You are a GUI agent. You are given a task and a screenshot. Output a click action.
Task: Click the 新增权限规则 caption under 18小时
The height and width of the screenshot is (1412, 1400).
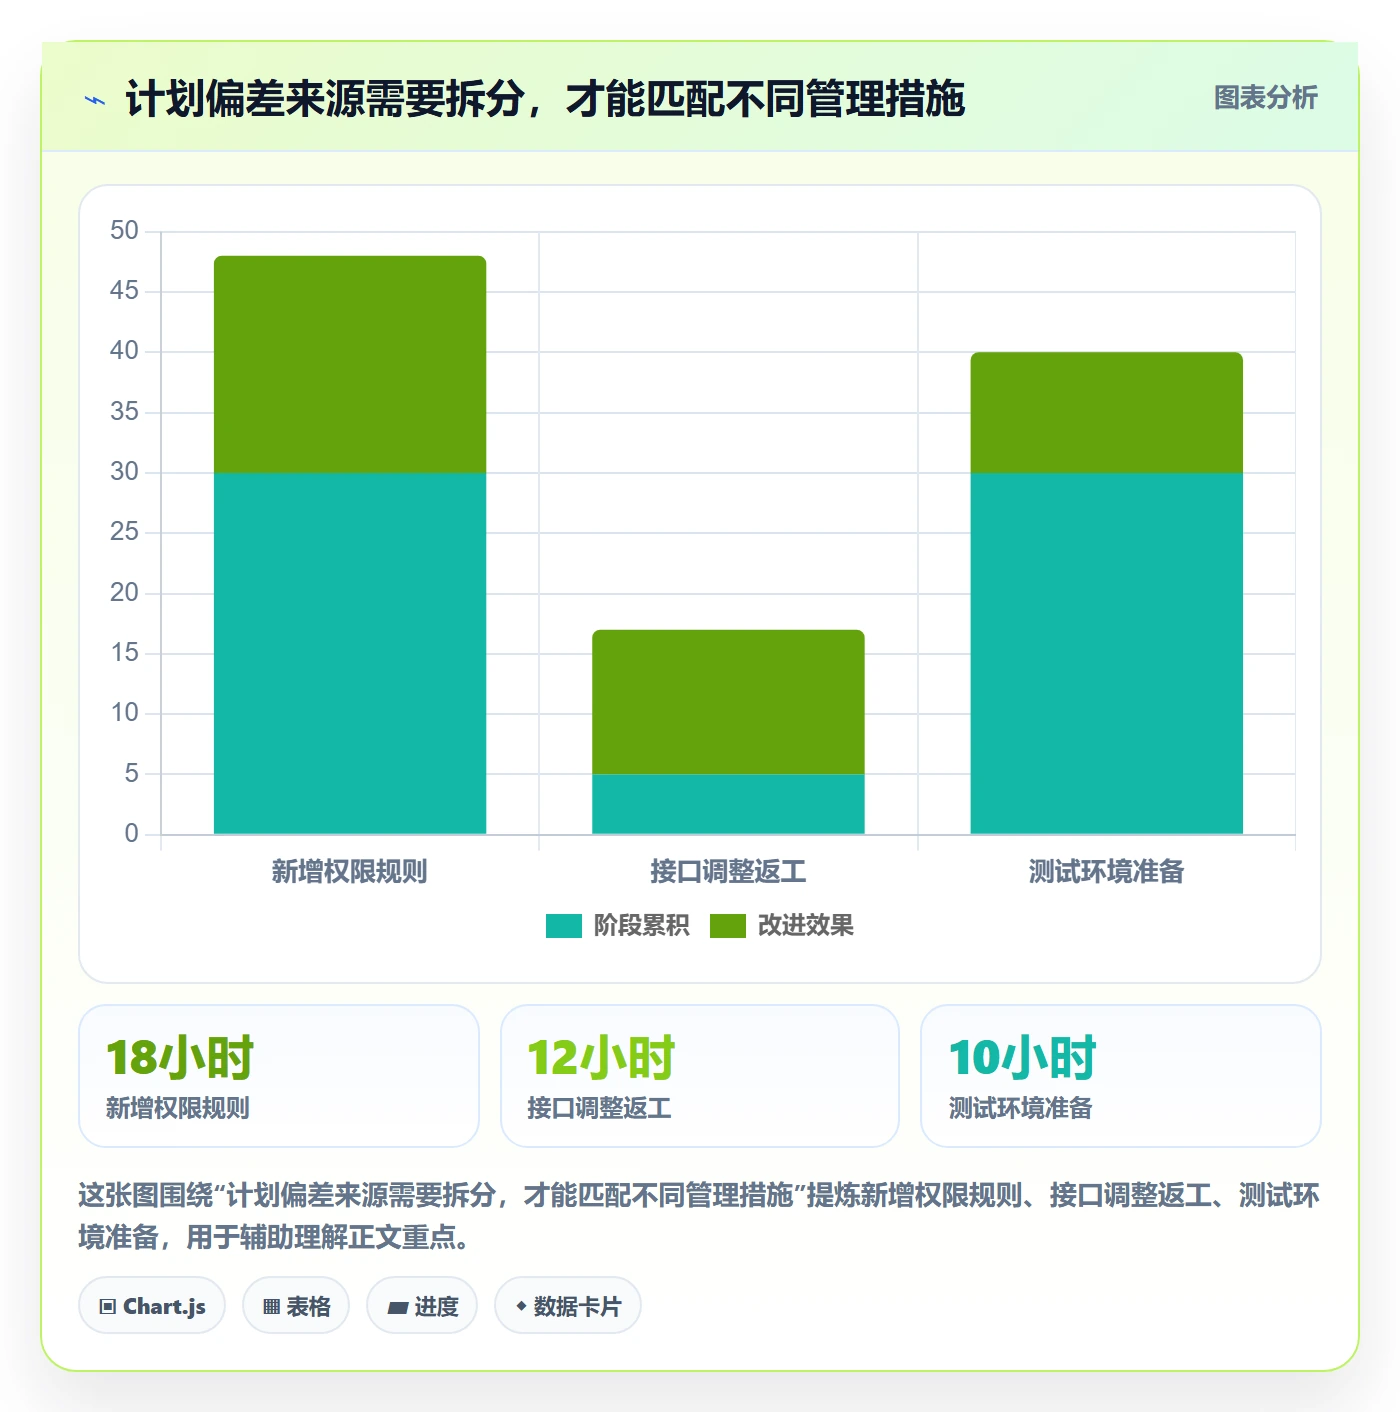(x=178, y=1109)
